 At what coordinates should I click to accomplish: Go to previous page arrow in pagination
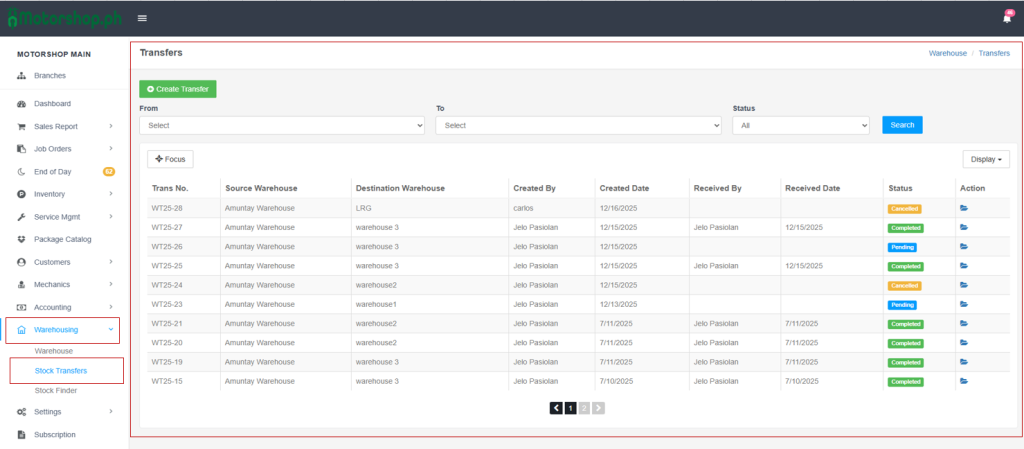tap(556, 408)
